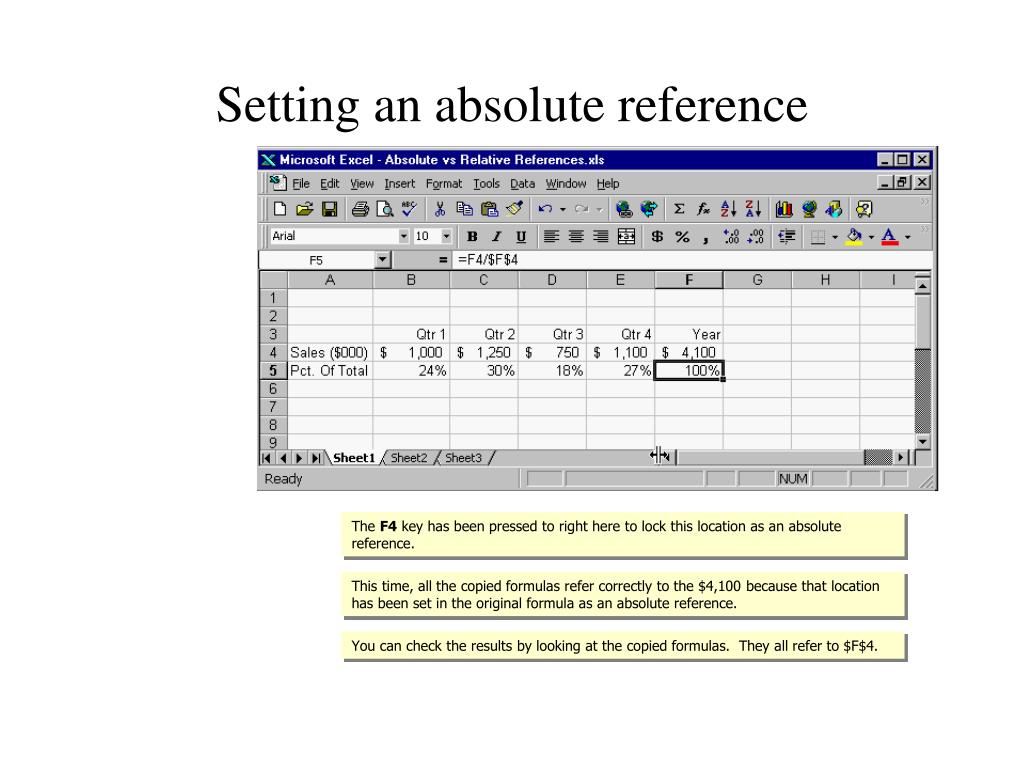Image resolution: width=1024 pixels, height=768 pixels.
Task: Open the Borders dropdown arrow
Action: [835, 236]
